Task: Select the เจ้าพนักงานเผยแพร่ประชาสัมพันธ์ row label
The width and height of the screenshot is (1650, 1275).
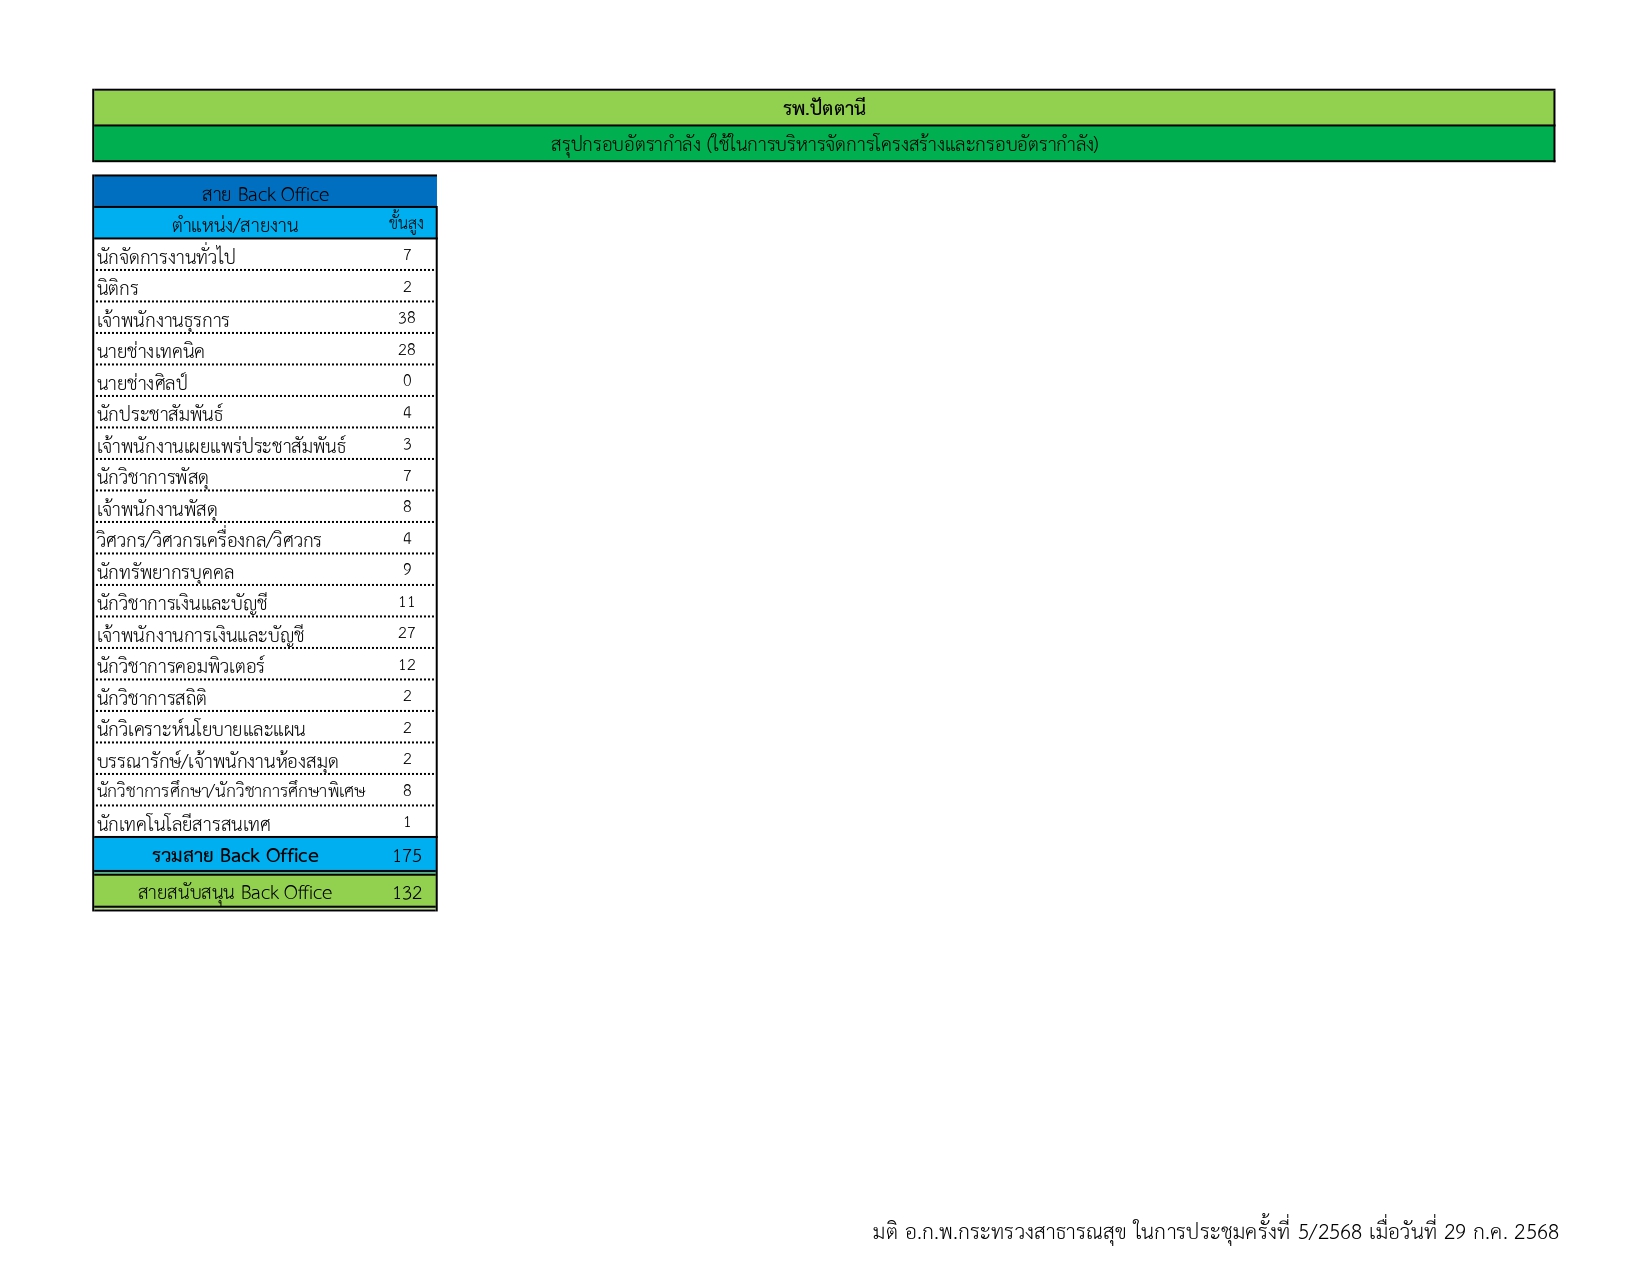Action: click(222, 446)
